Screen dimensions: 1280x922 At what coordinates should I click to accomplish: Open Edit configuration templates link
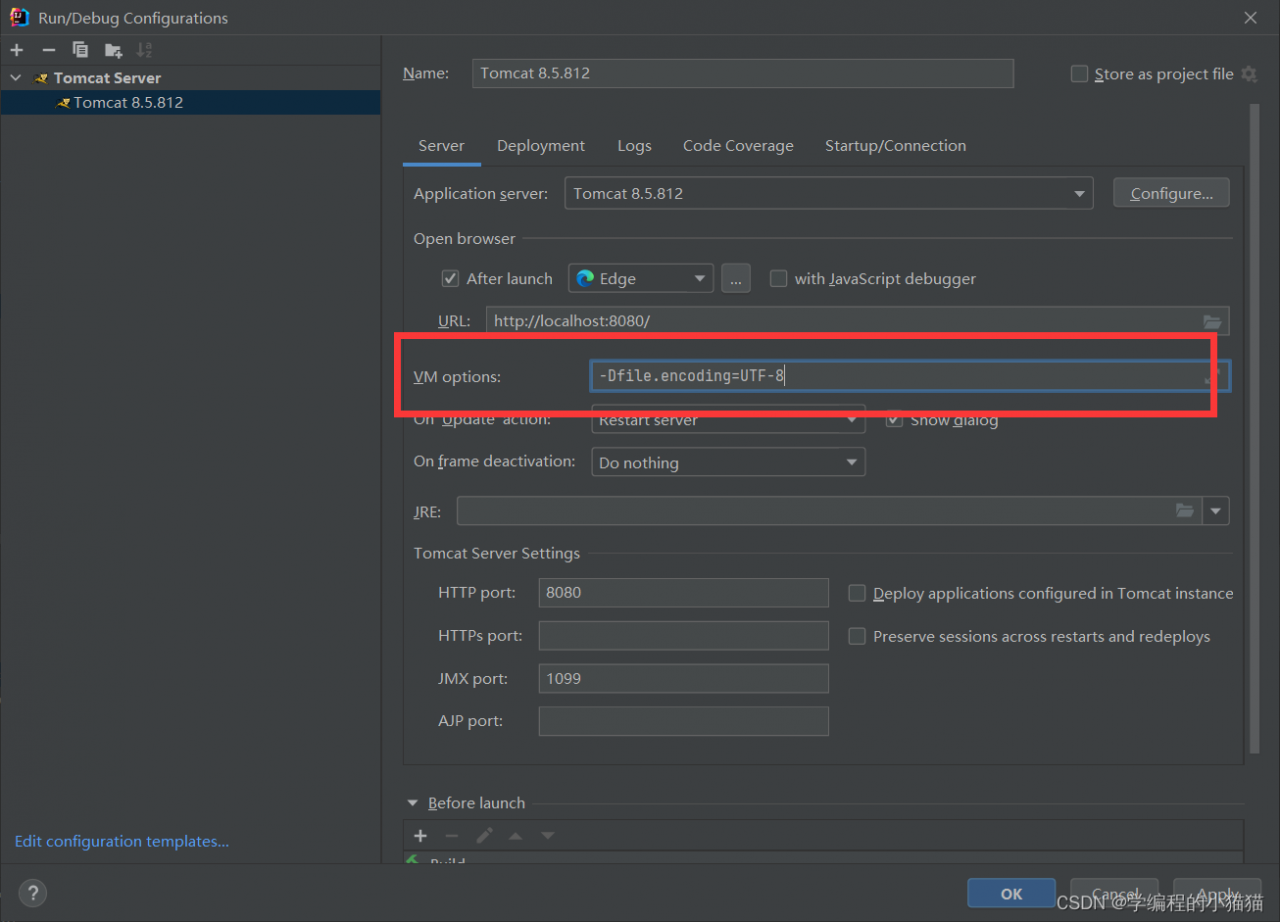click(122, 842)
